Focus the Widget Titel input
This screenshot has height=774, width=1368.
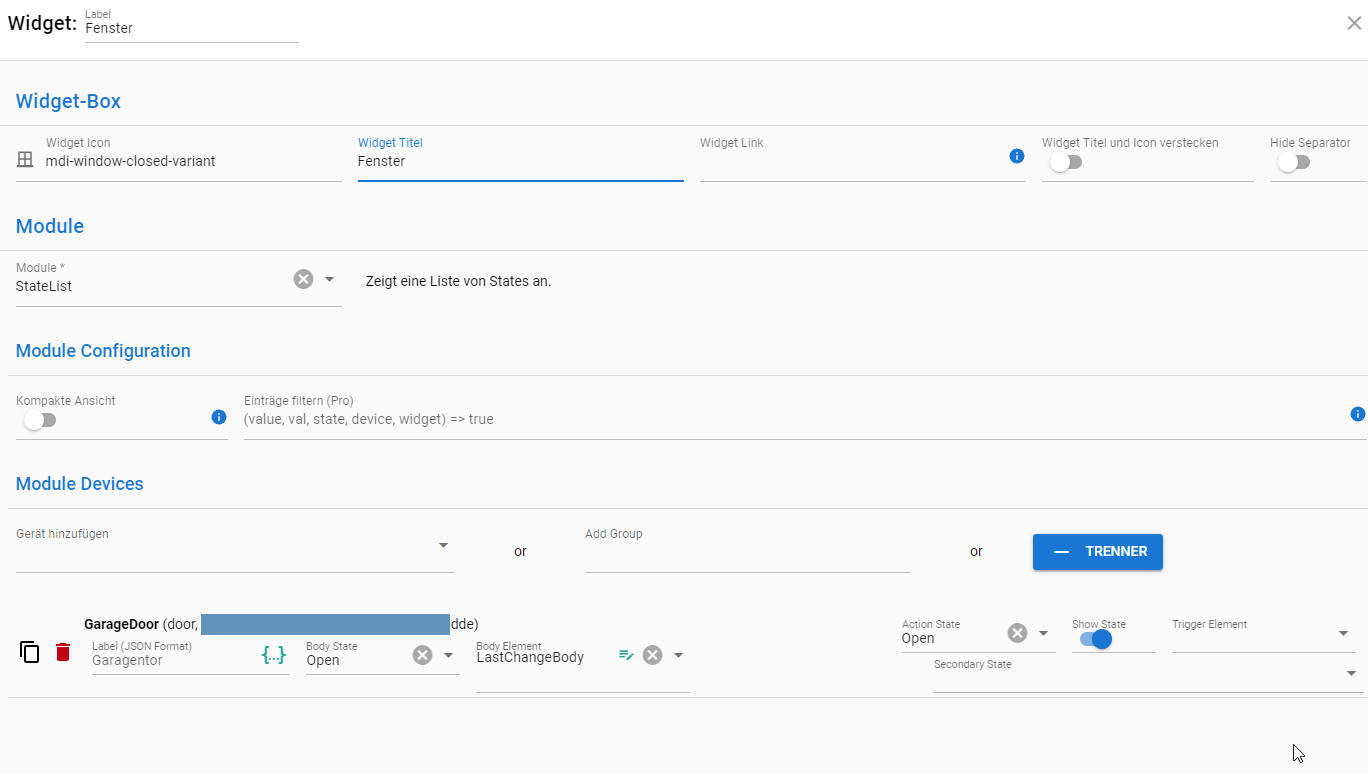coord(520,161)
